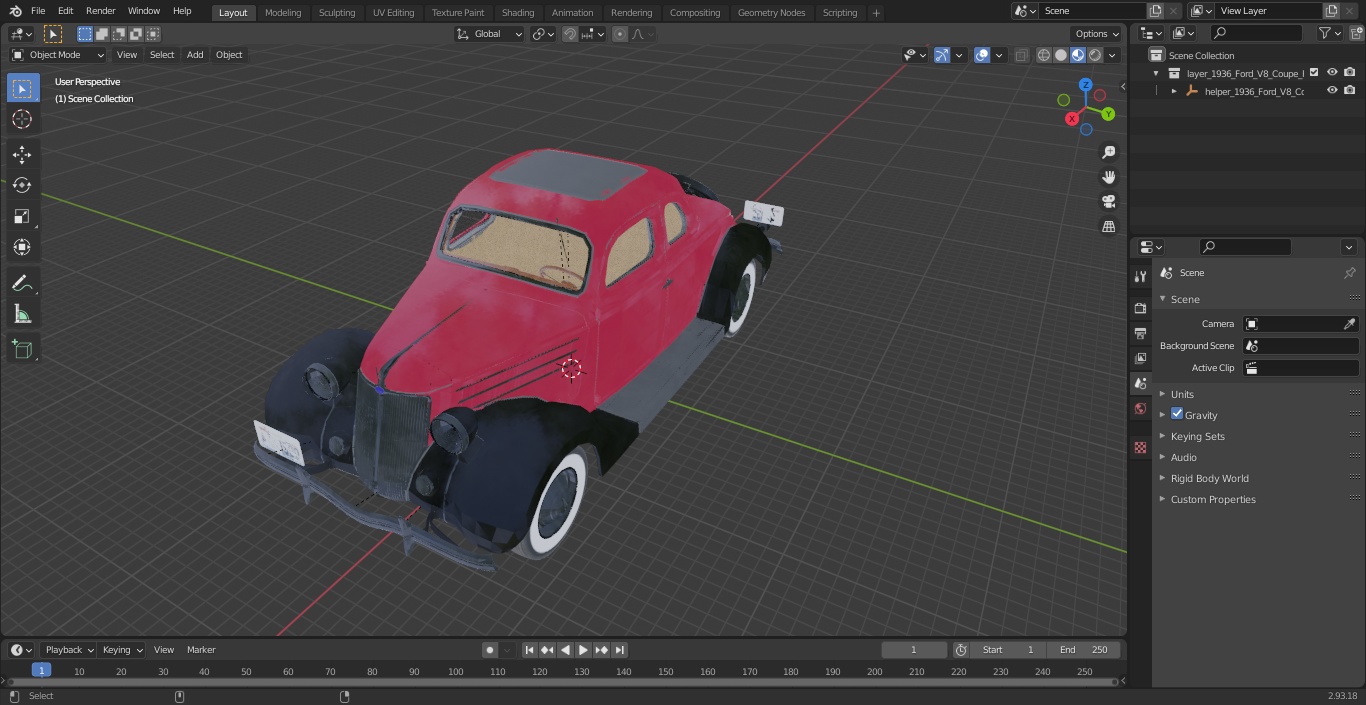Click the 3D Cursor tool

point(22,119)
